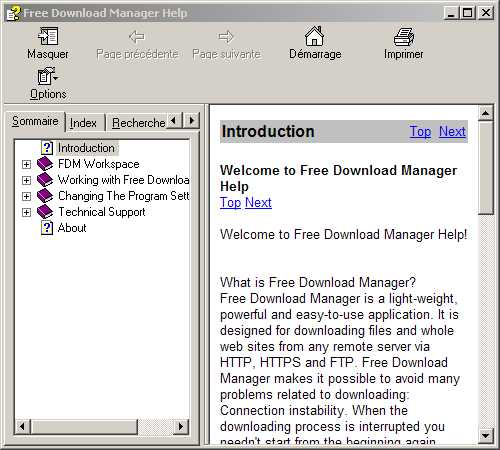Expand the Technical Support tree node
Viewport: 500px width, 450px height.
click(26, 212)
